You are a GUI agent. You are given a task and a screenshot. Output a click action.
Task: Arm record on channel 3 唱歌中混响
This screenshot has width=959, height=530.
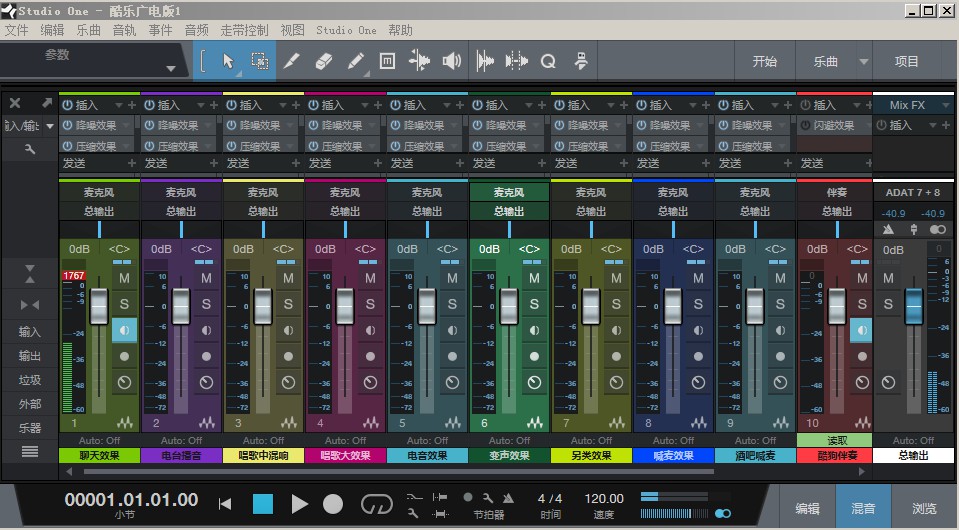[288, 355]
